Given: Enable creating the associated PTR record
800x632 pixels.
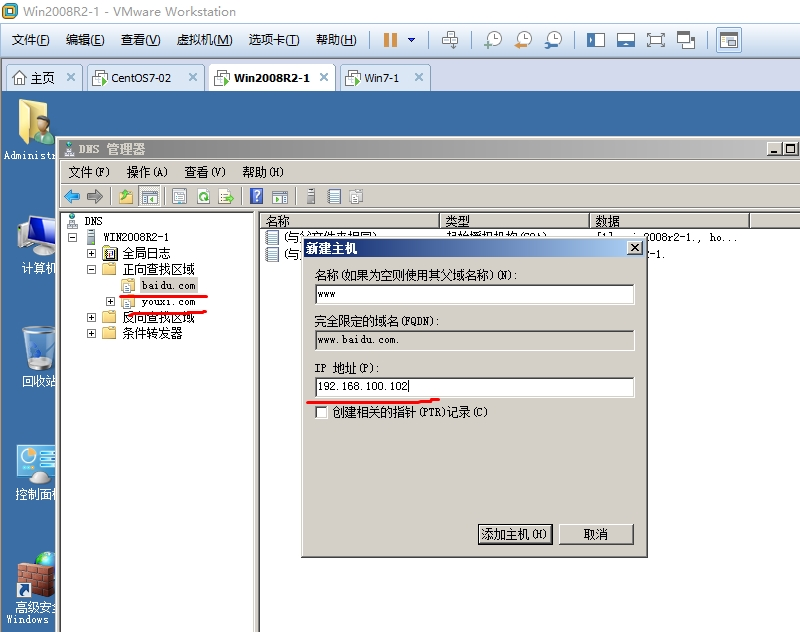Looking at the screenshot, I should 320,412.
